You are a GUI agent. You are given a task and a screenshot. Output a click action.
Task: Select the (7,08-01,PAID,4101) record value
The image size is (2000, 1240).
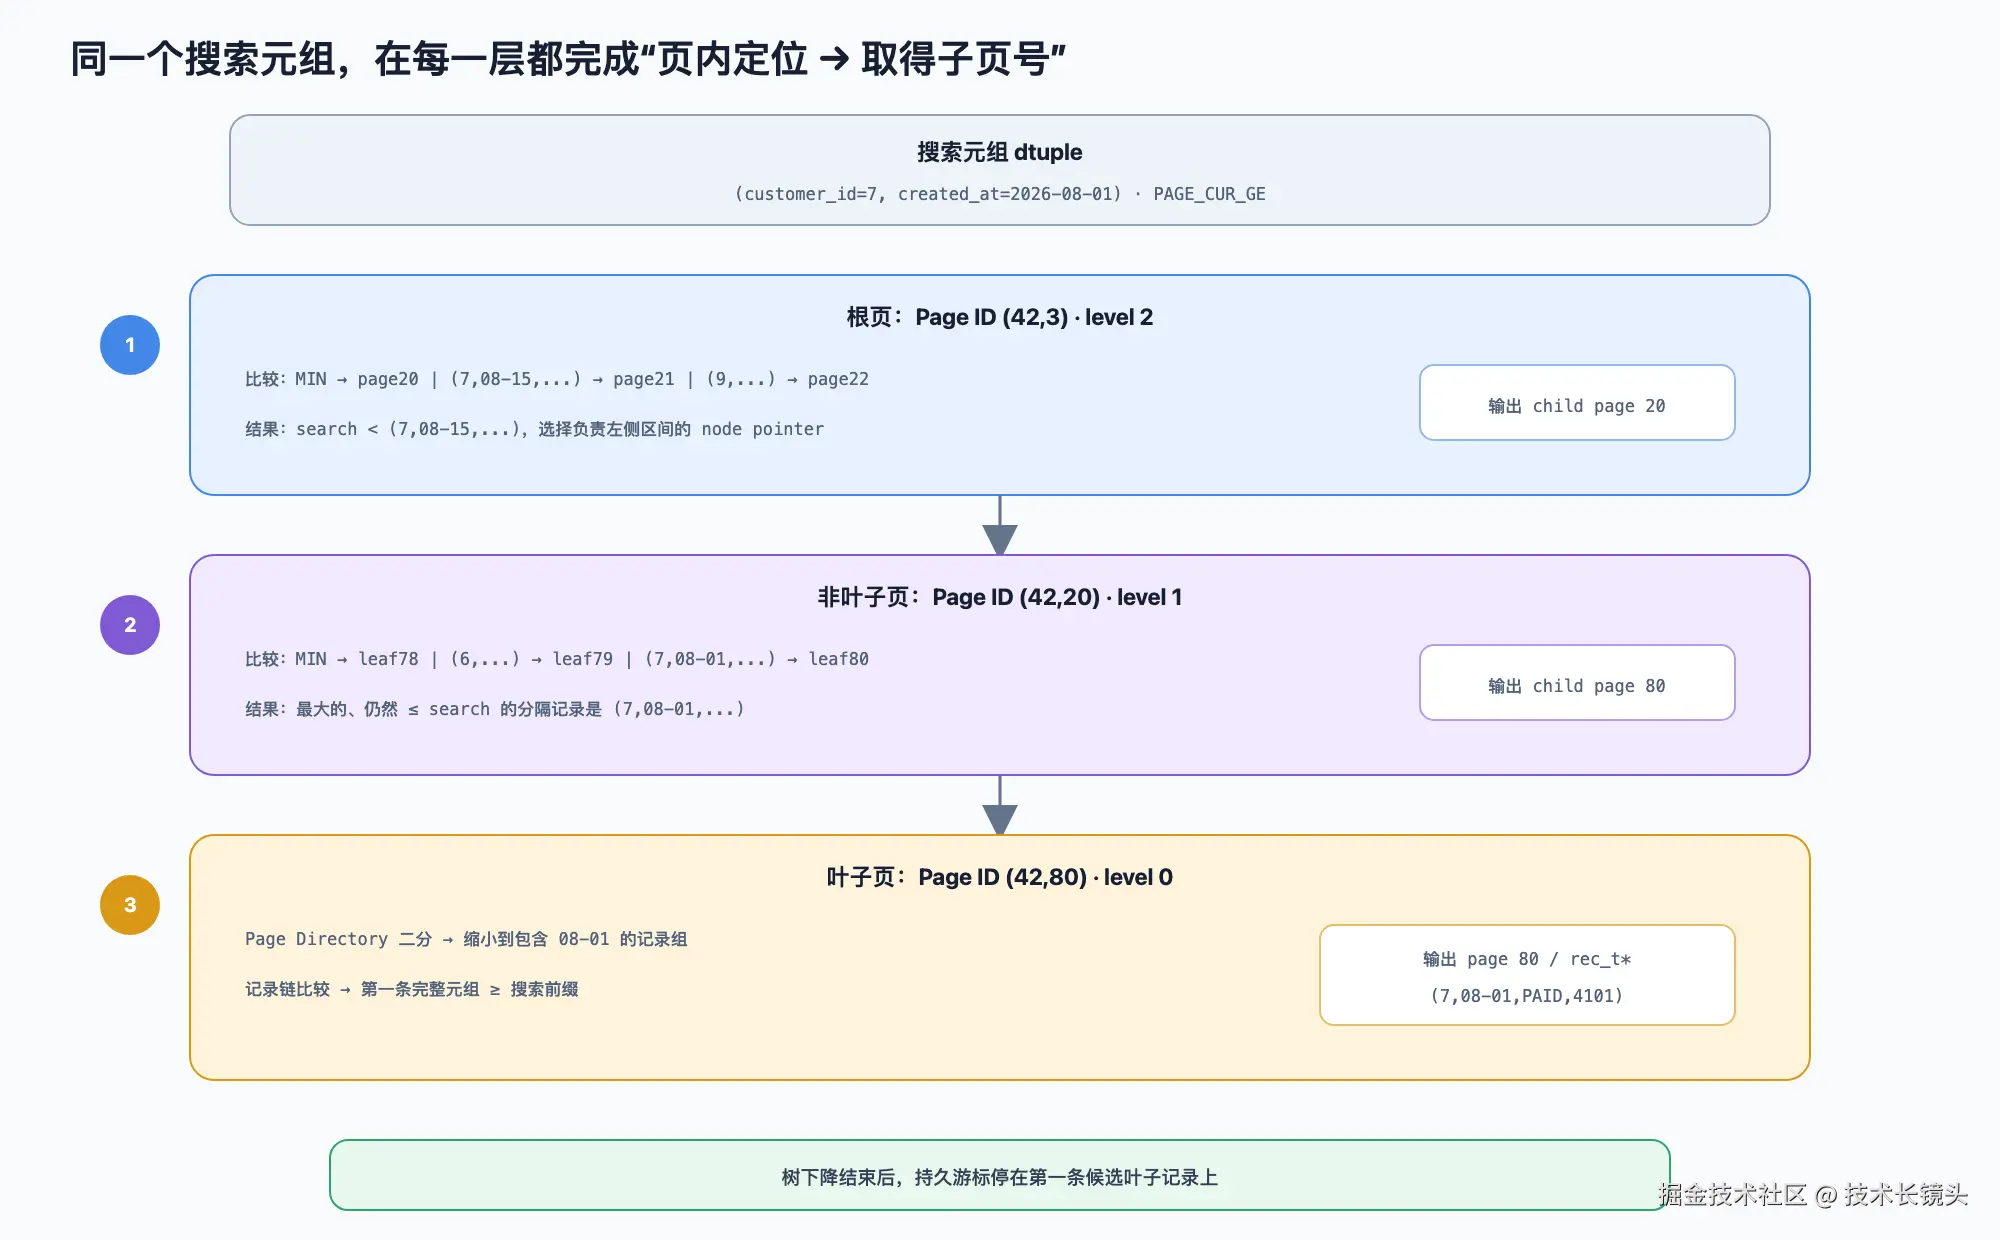[1527, 996]
